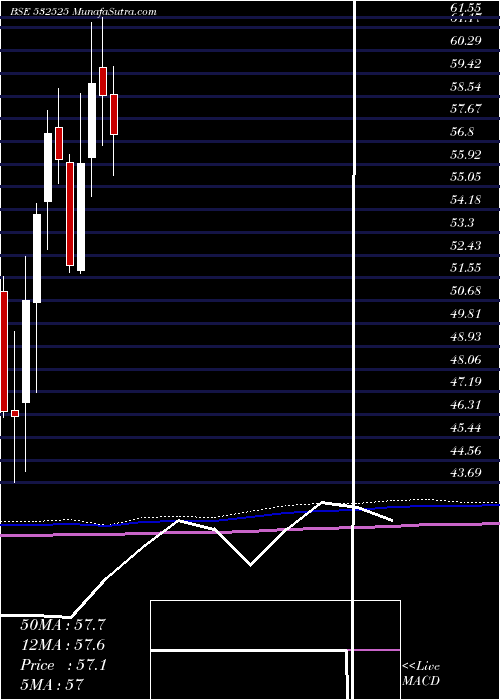The height and width of the screenshot is (700, 500).
Task: Click the 43.69 price level label
Action: [x=466, y=473]
